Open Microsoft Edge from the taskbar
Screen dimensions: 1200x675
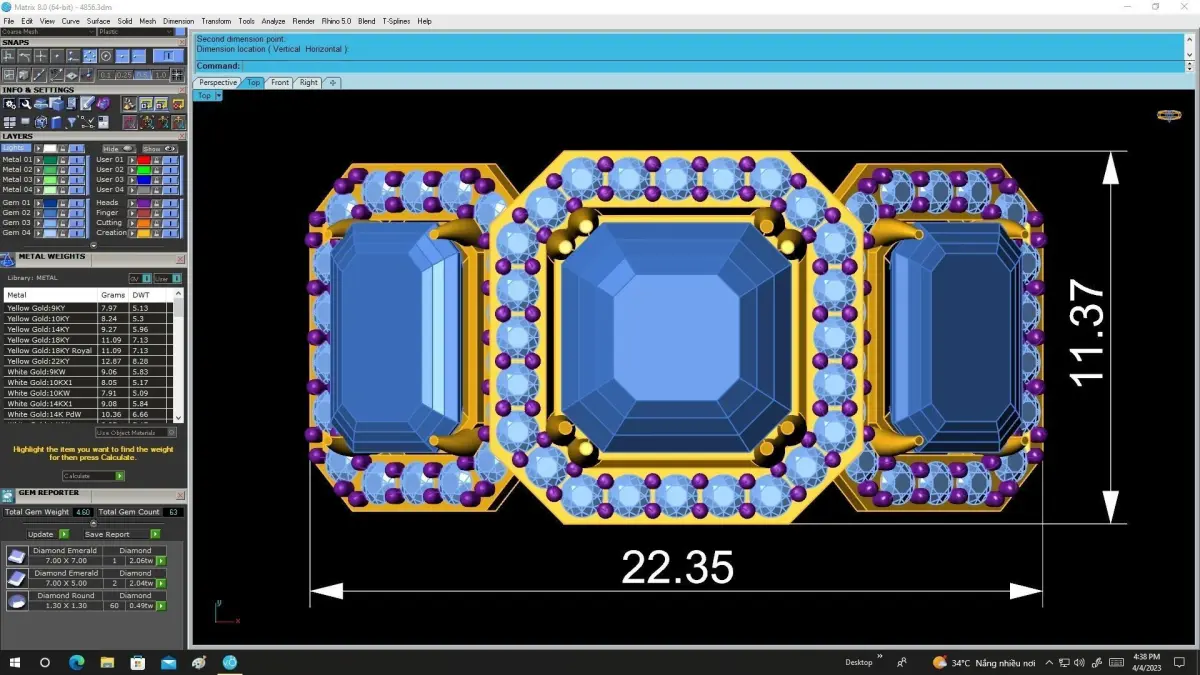[x=76, y=662]
